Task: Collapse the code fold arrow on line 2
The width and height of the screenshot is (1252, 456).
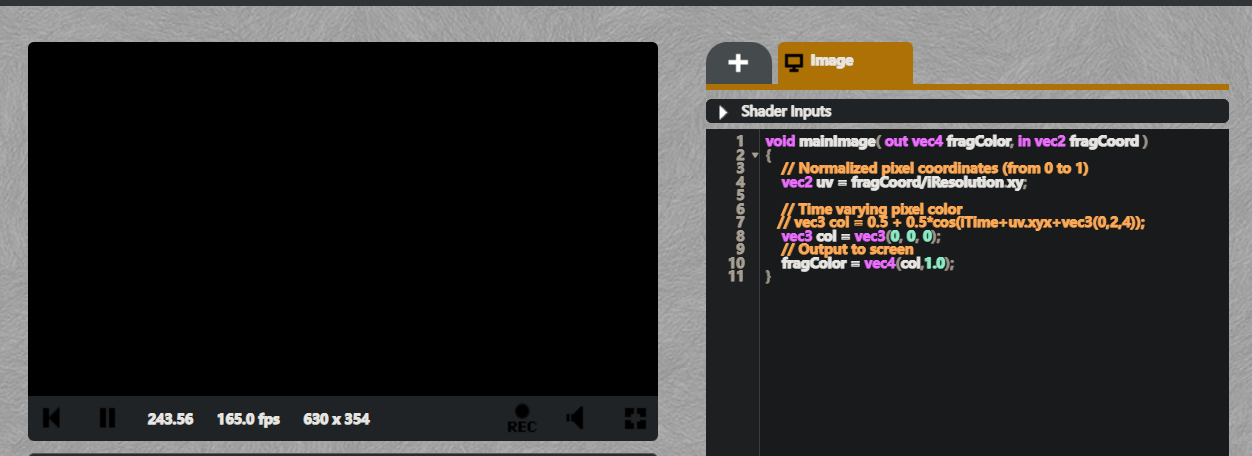Action: (755, 155)
